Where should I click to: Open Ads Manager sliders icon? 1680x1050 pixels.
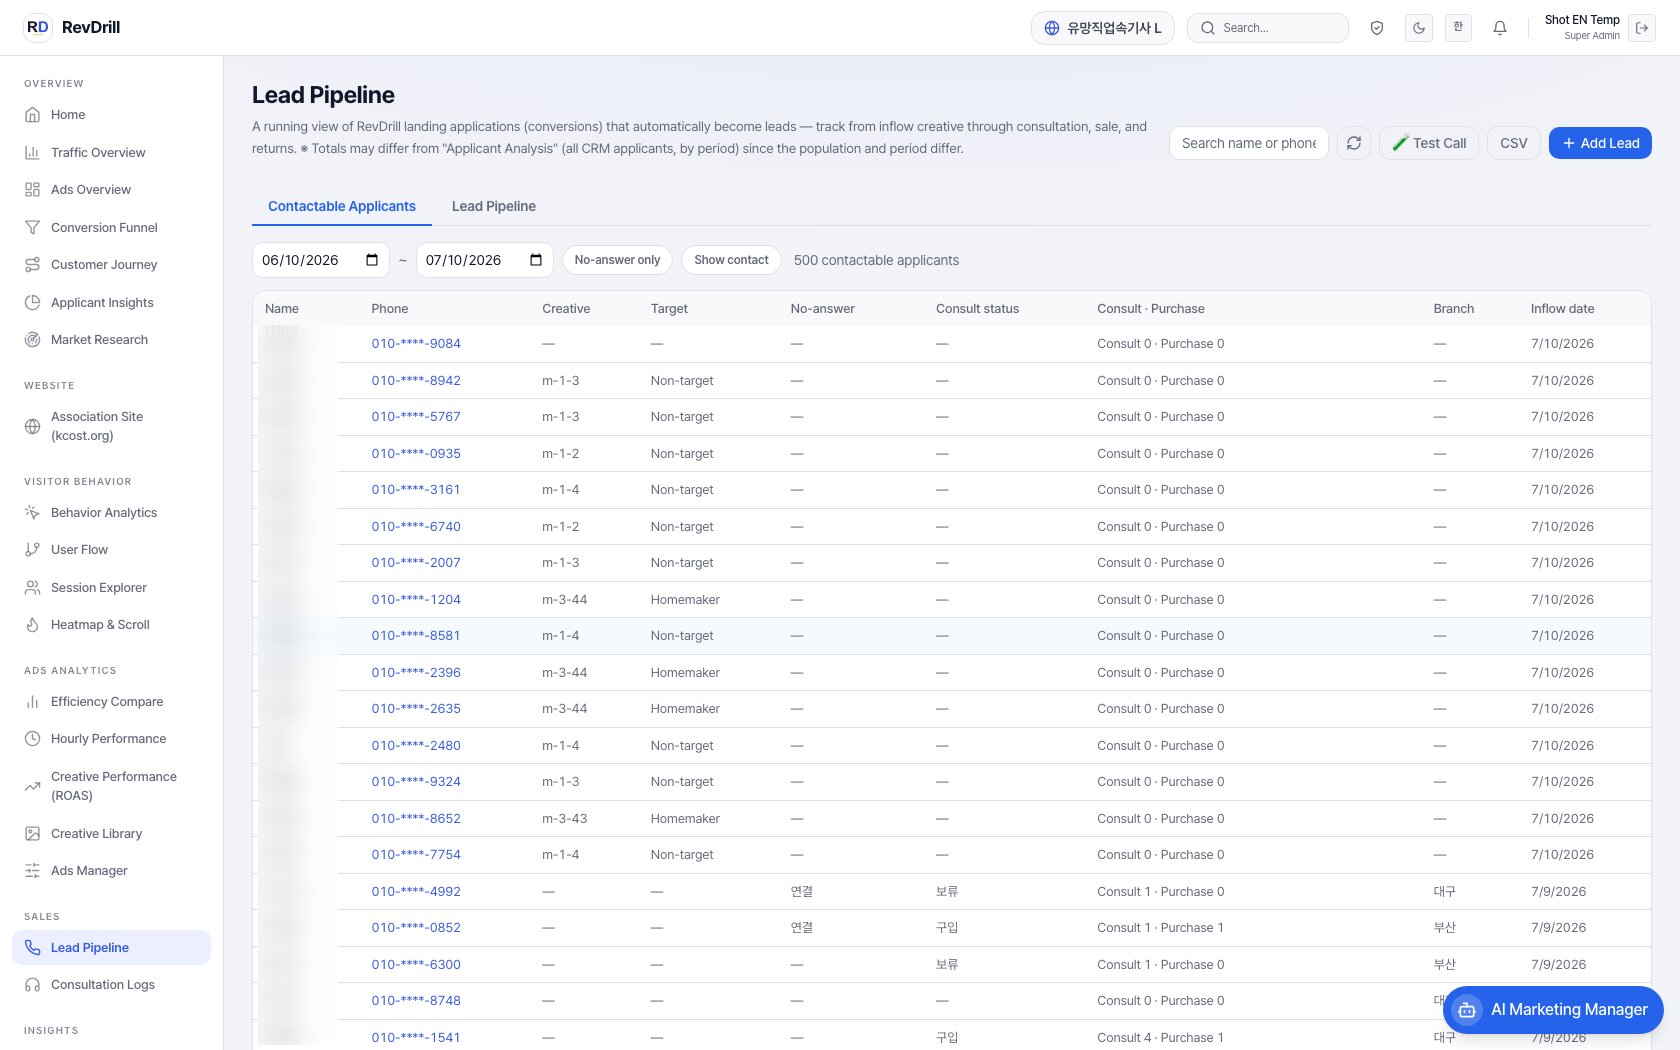click(32, 871)
